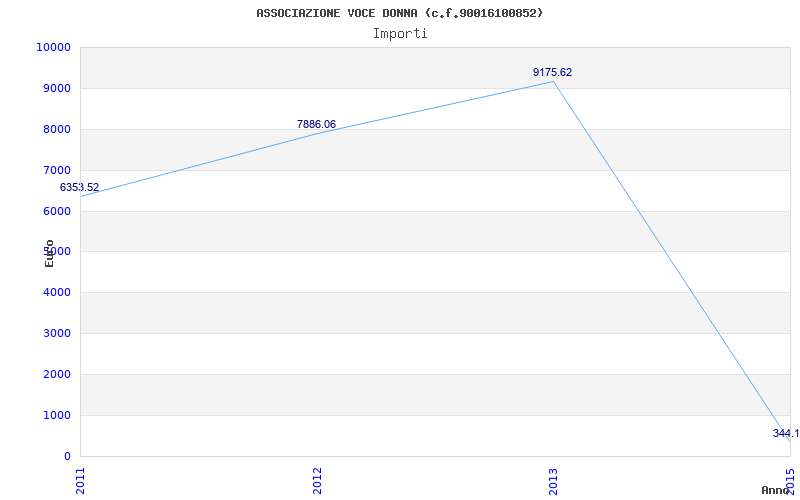Click the 8000 y-axis value

pyautogui.click(x=56, y=129)
